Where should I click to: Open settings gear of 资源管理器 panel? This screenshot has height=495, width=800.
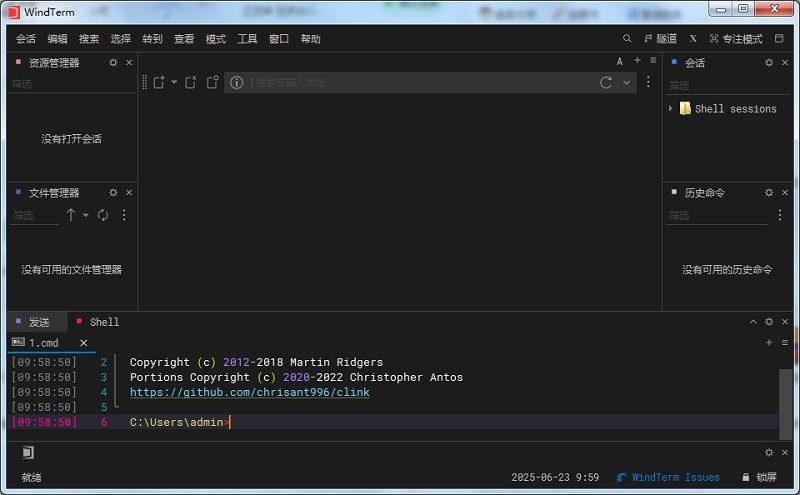113,63
